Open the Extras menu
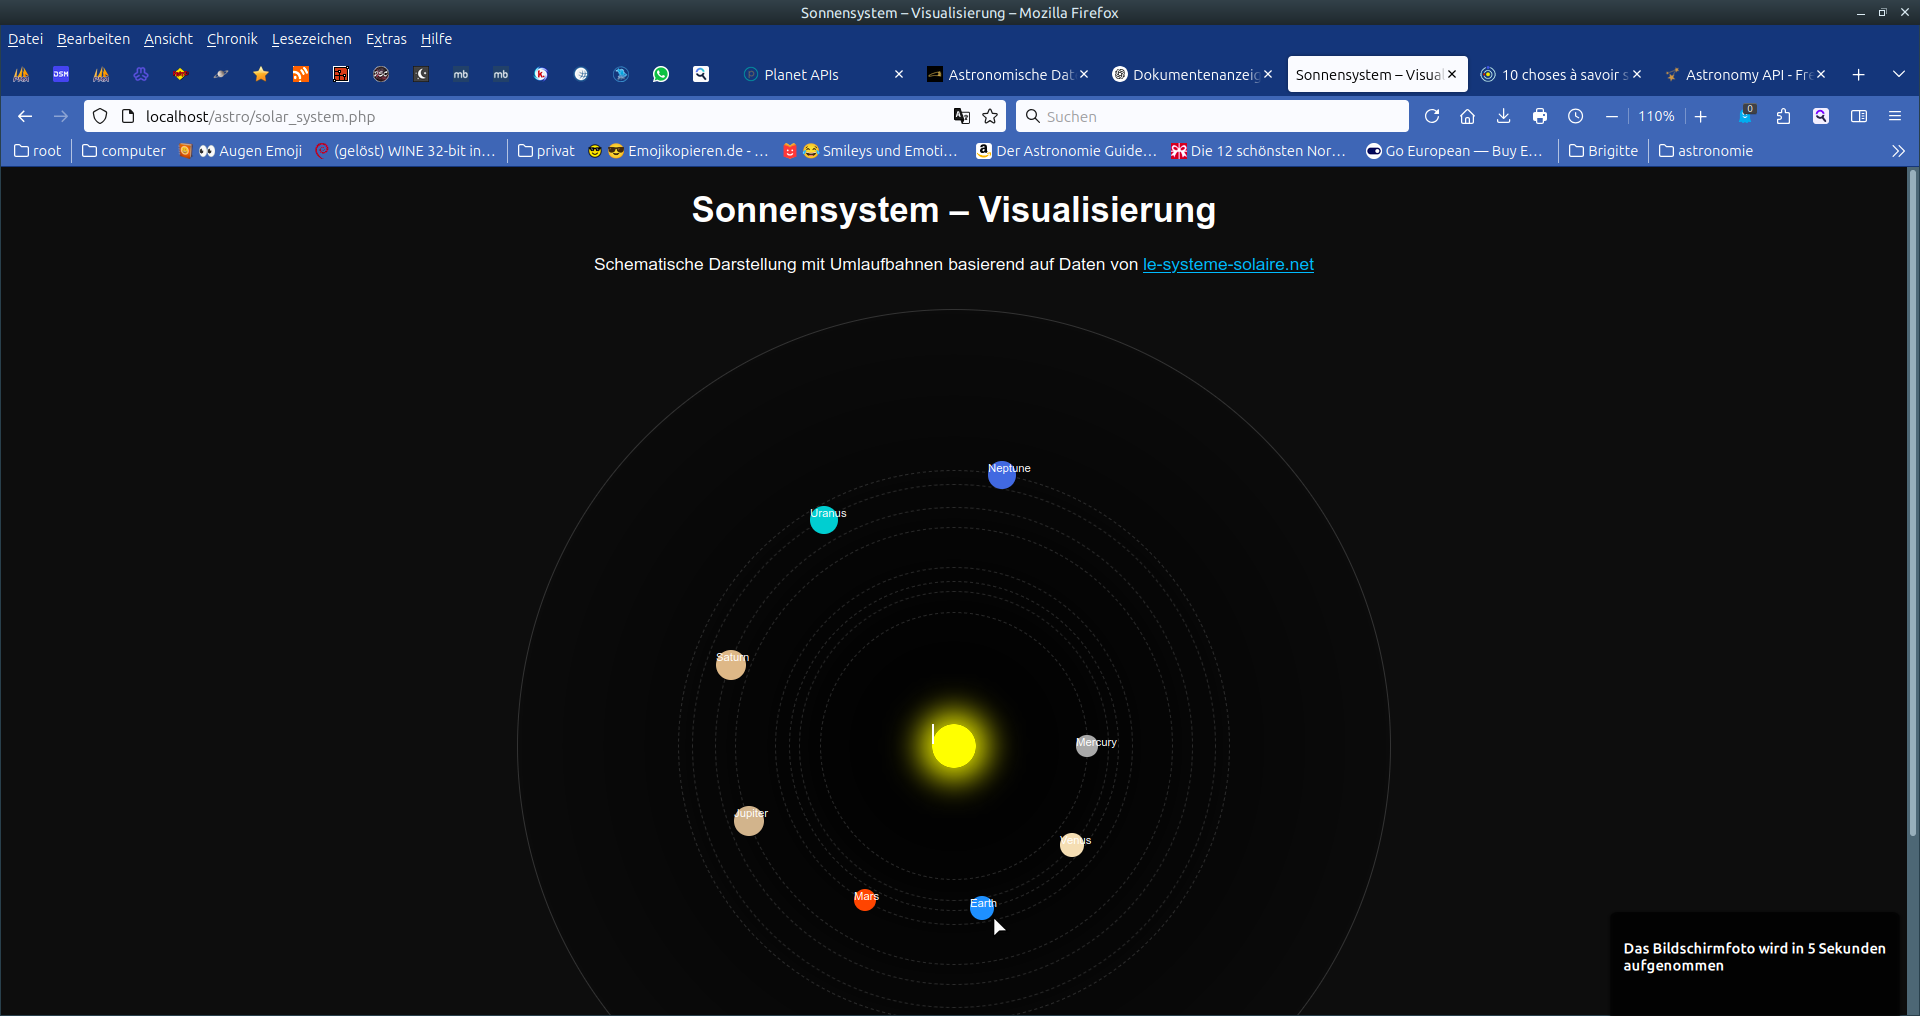 pyautogui.click(x=386, y=39)
